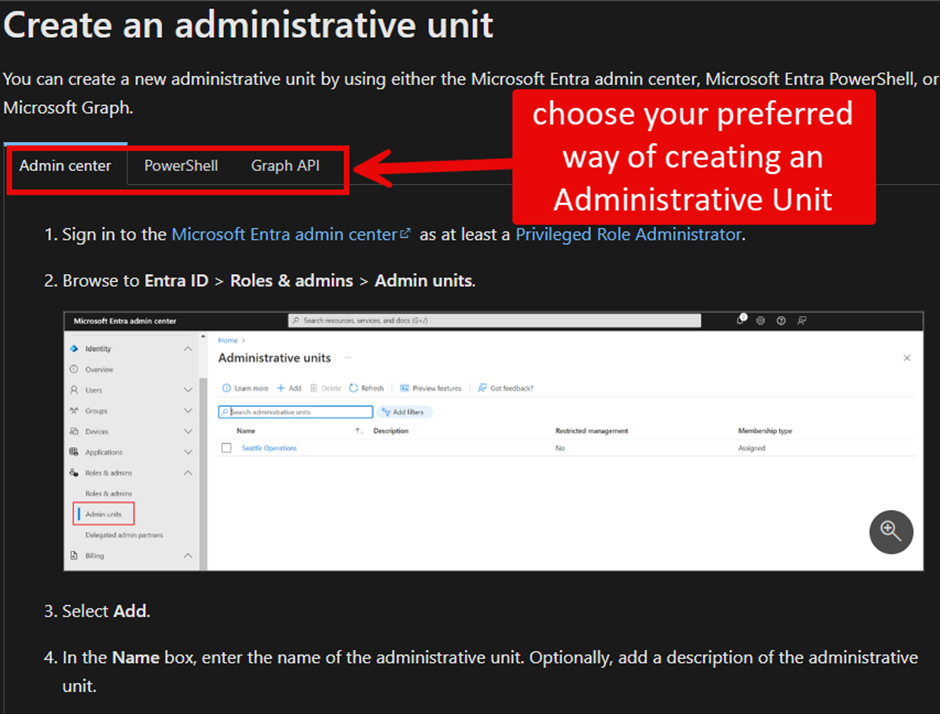Select Admin units in the sidebar
940x714 pixels.
click(103, 514)
